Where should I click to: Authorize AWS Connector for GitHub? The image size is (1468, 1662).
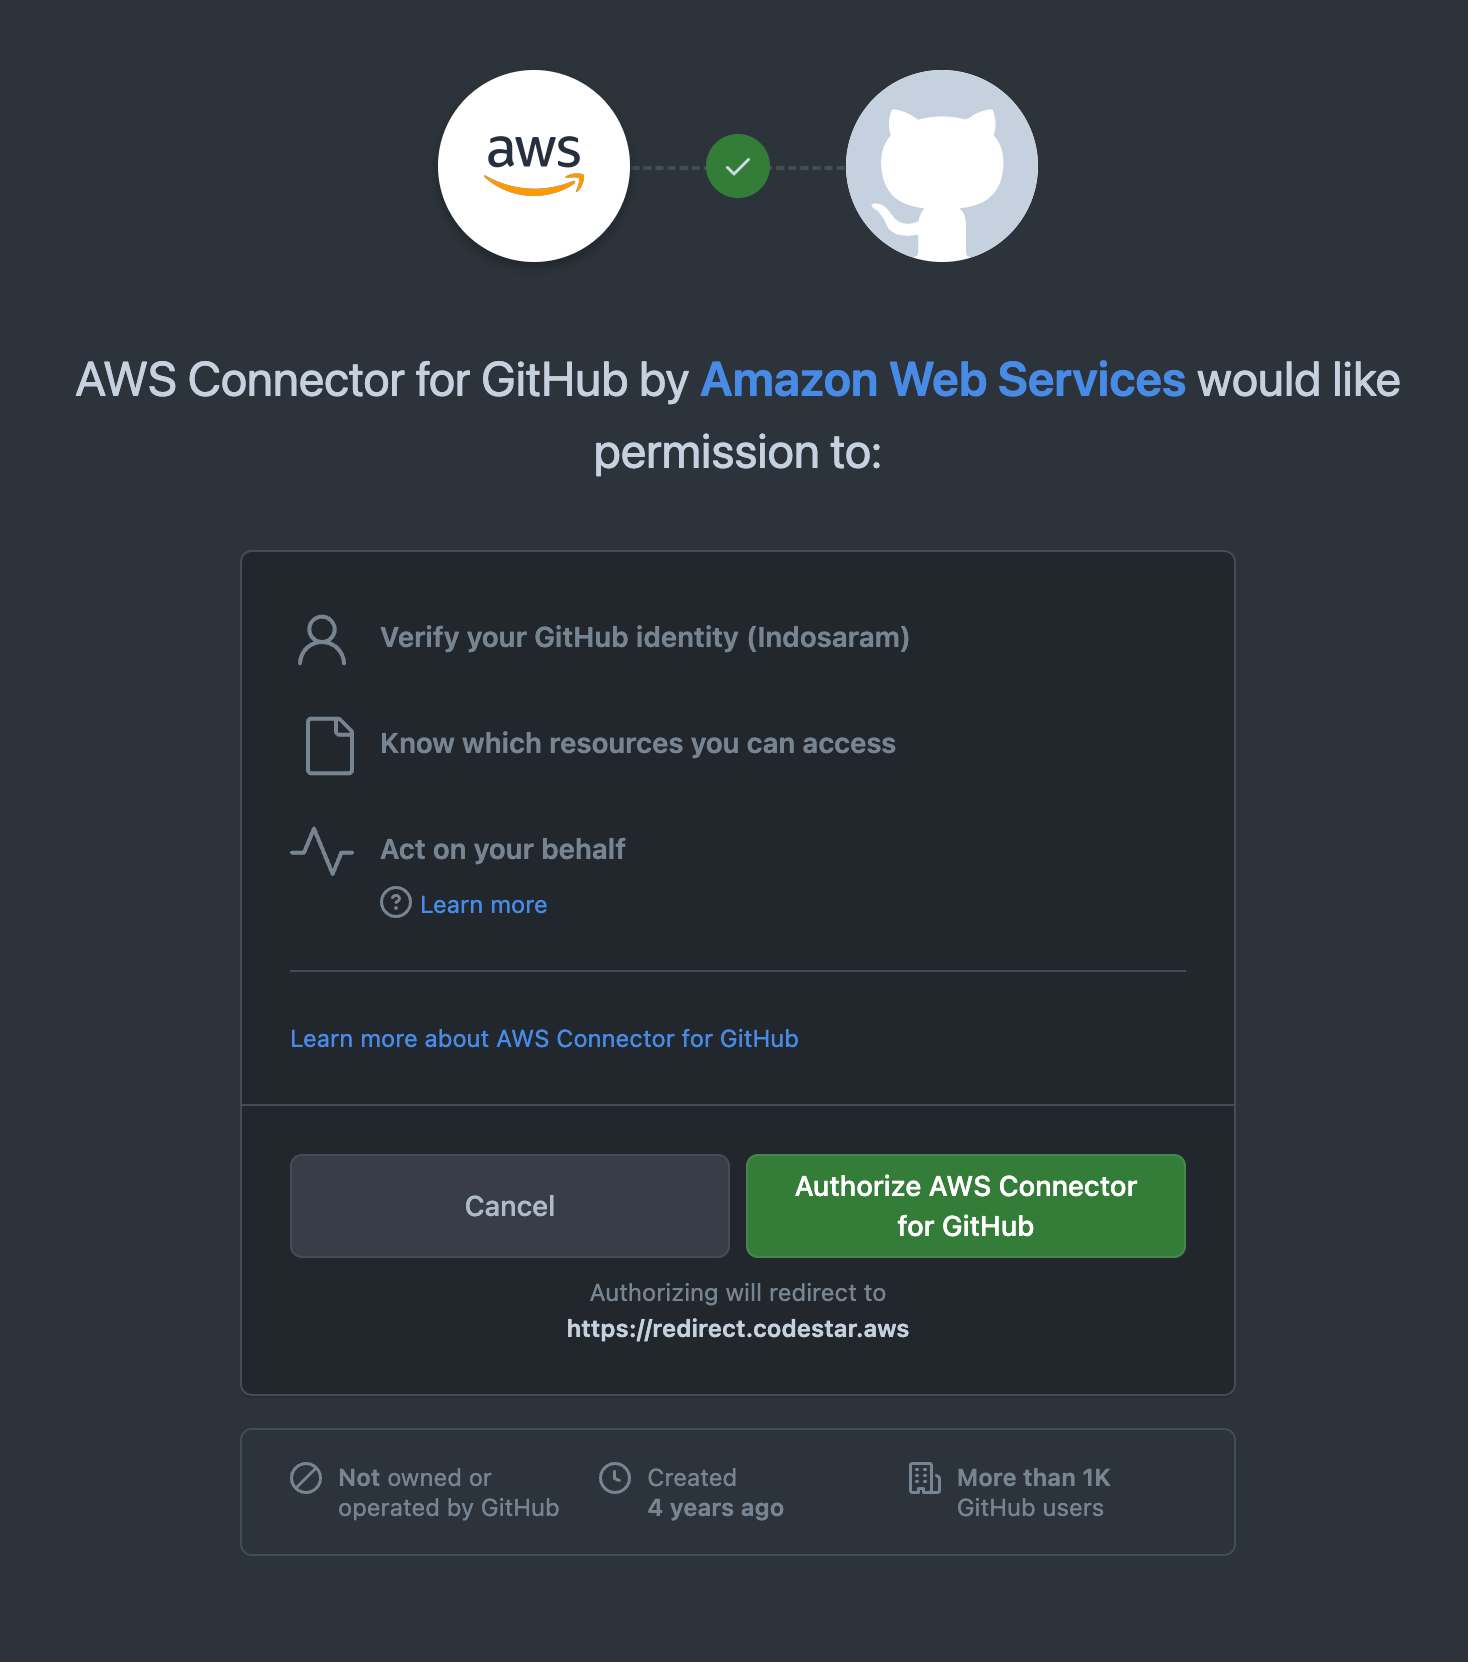[966, 1206]
